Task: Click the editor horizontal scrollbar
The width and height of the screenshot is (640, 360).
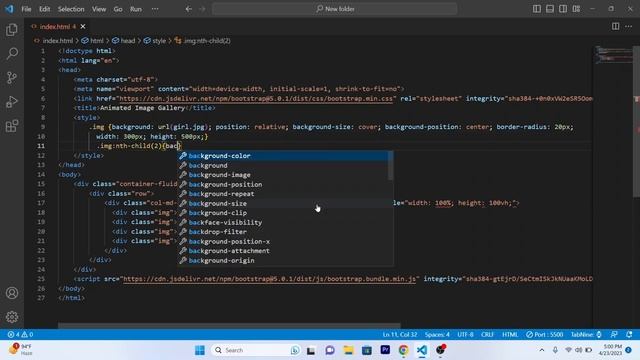Action: [229, 325]
